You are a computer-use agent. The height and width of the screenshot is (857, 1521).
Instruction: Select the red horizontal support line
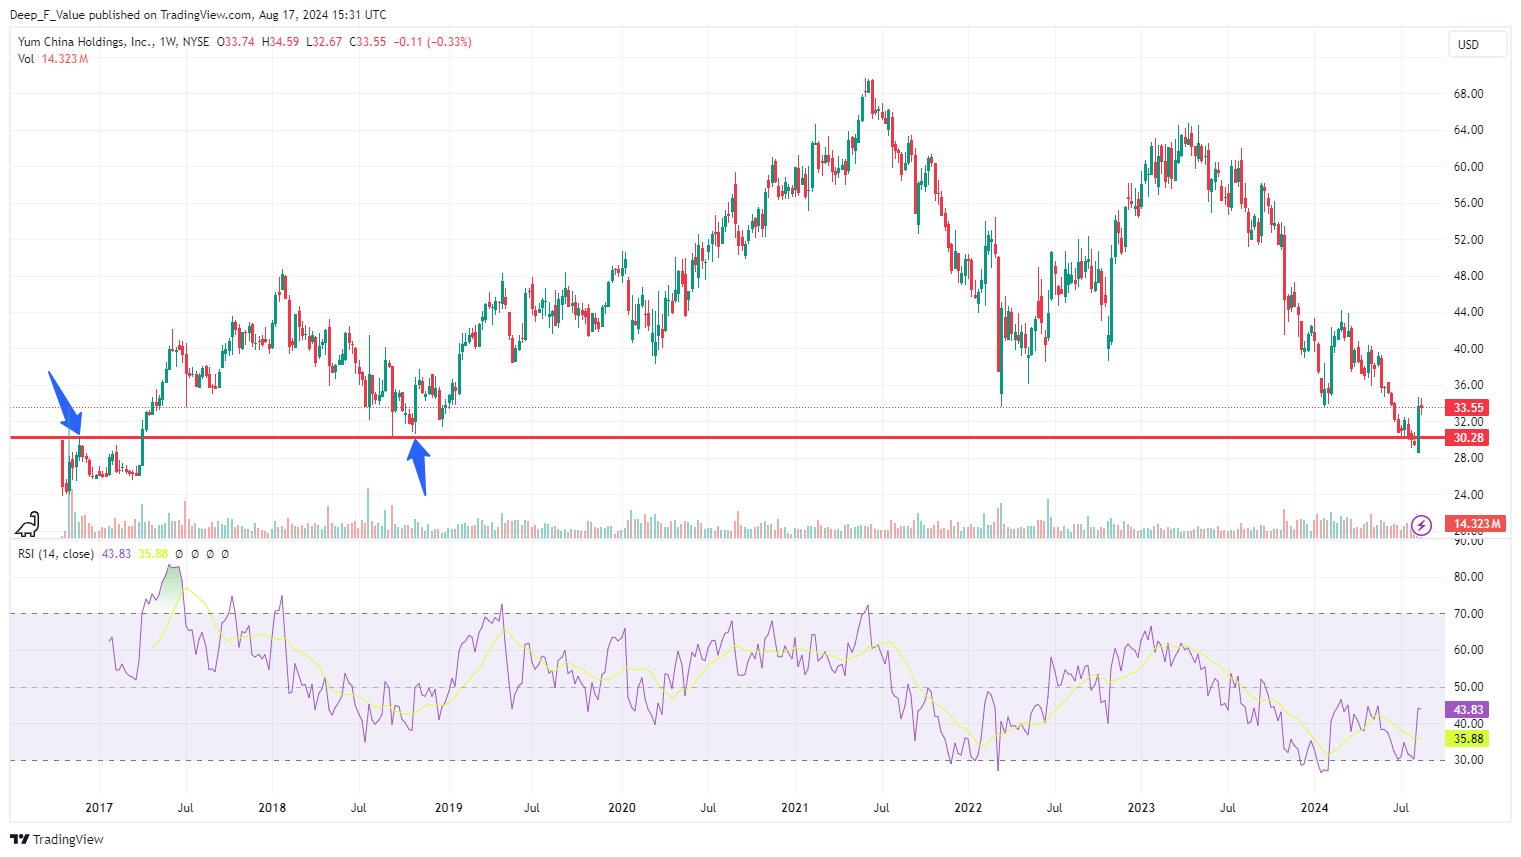728,438
